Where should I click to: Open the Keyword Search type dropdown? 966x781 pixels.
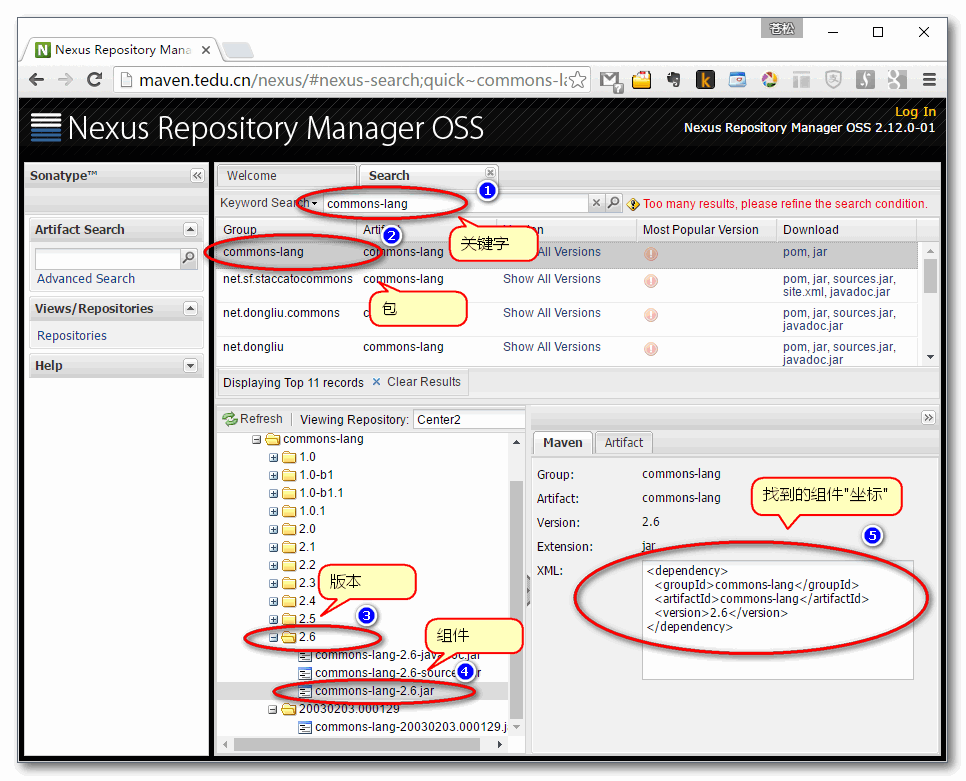click(x=314, y=203)
